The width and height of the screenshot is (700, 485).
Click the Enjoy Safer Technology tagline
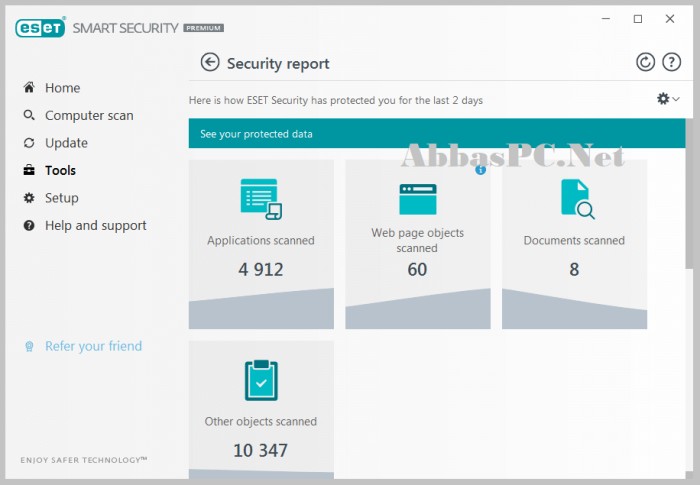pos(83,460)
